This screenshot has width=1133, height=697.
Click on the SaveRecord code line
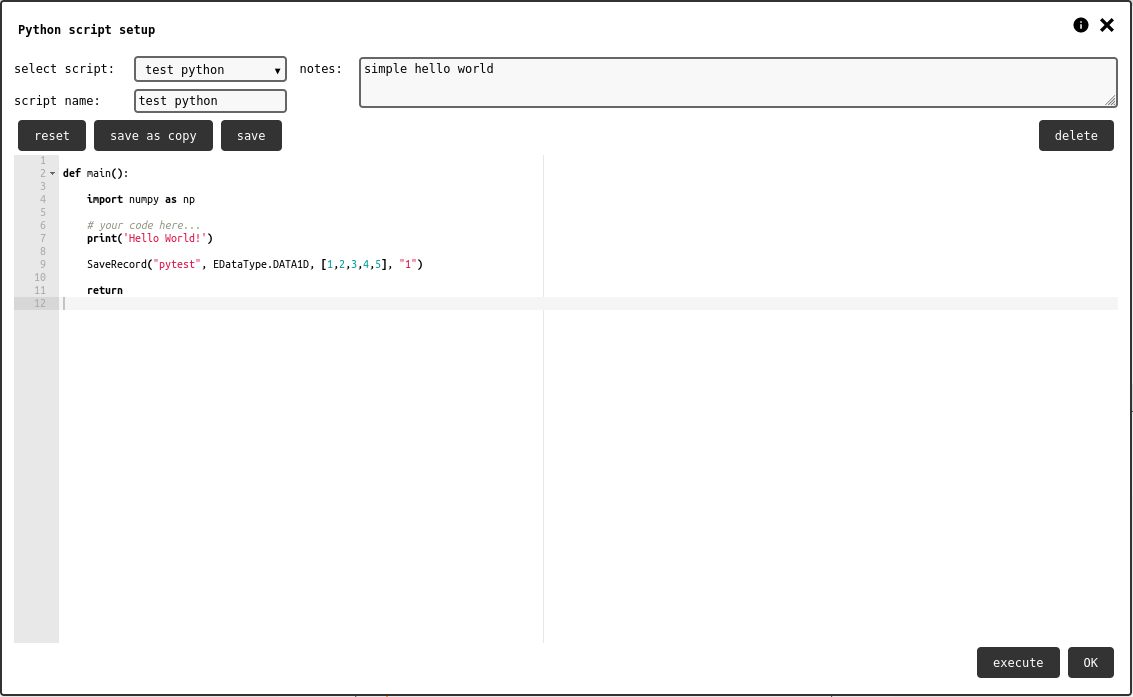(x=254, y=265)
